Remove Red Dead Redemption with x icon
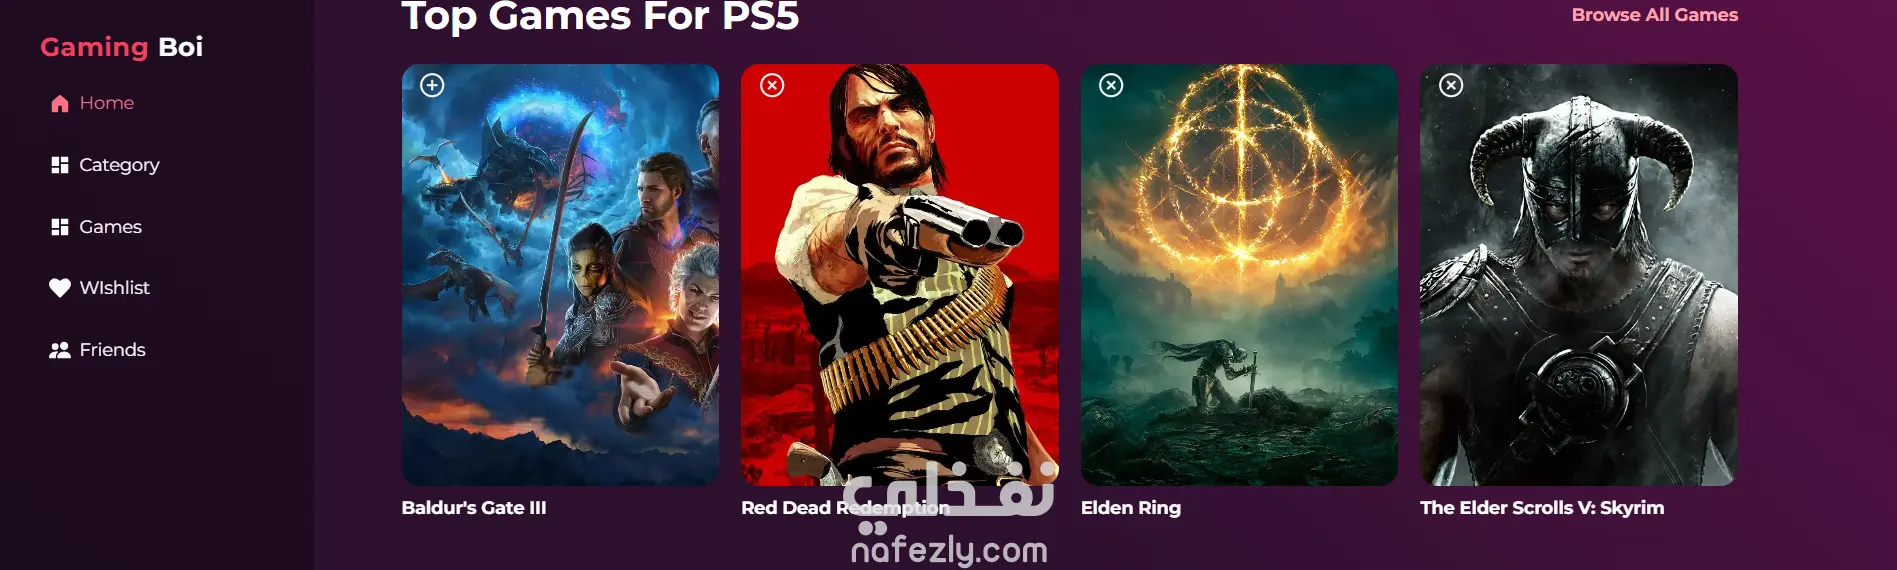 [x=772, y=85]
